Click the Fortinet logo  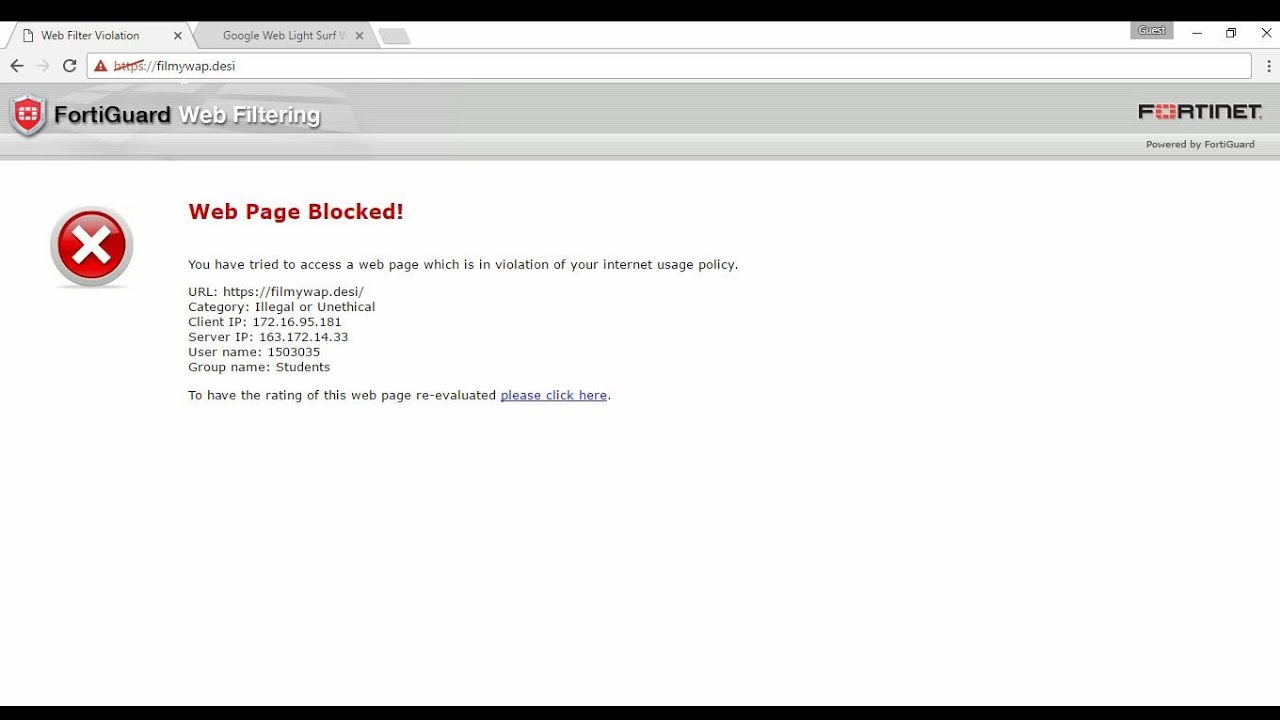click(1200, 112)
